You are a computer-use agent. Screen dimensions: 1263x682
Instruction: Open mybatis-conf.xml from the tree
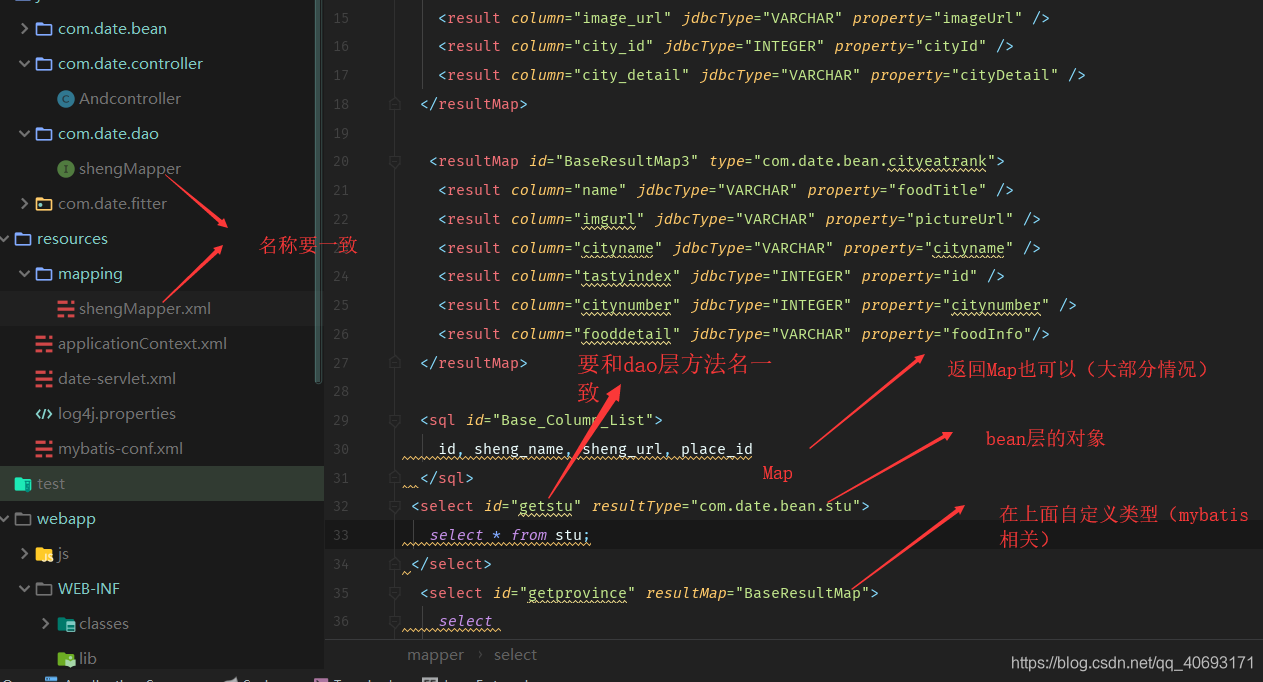tap(120, 448)
